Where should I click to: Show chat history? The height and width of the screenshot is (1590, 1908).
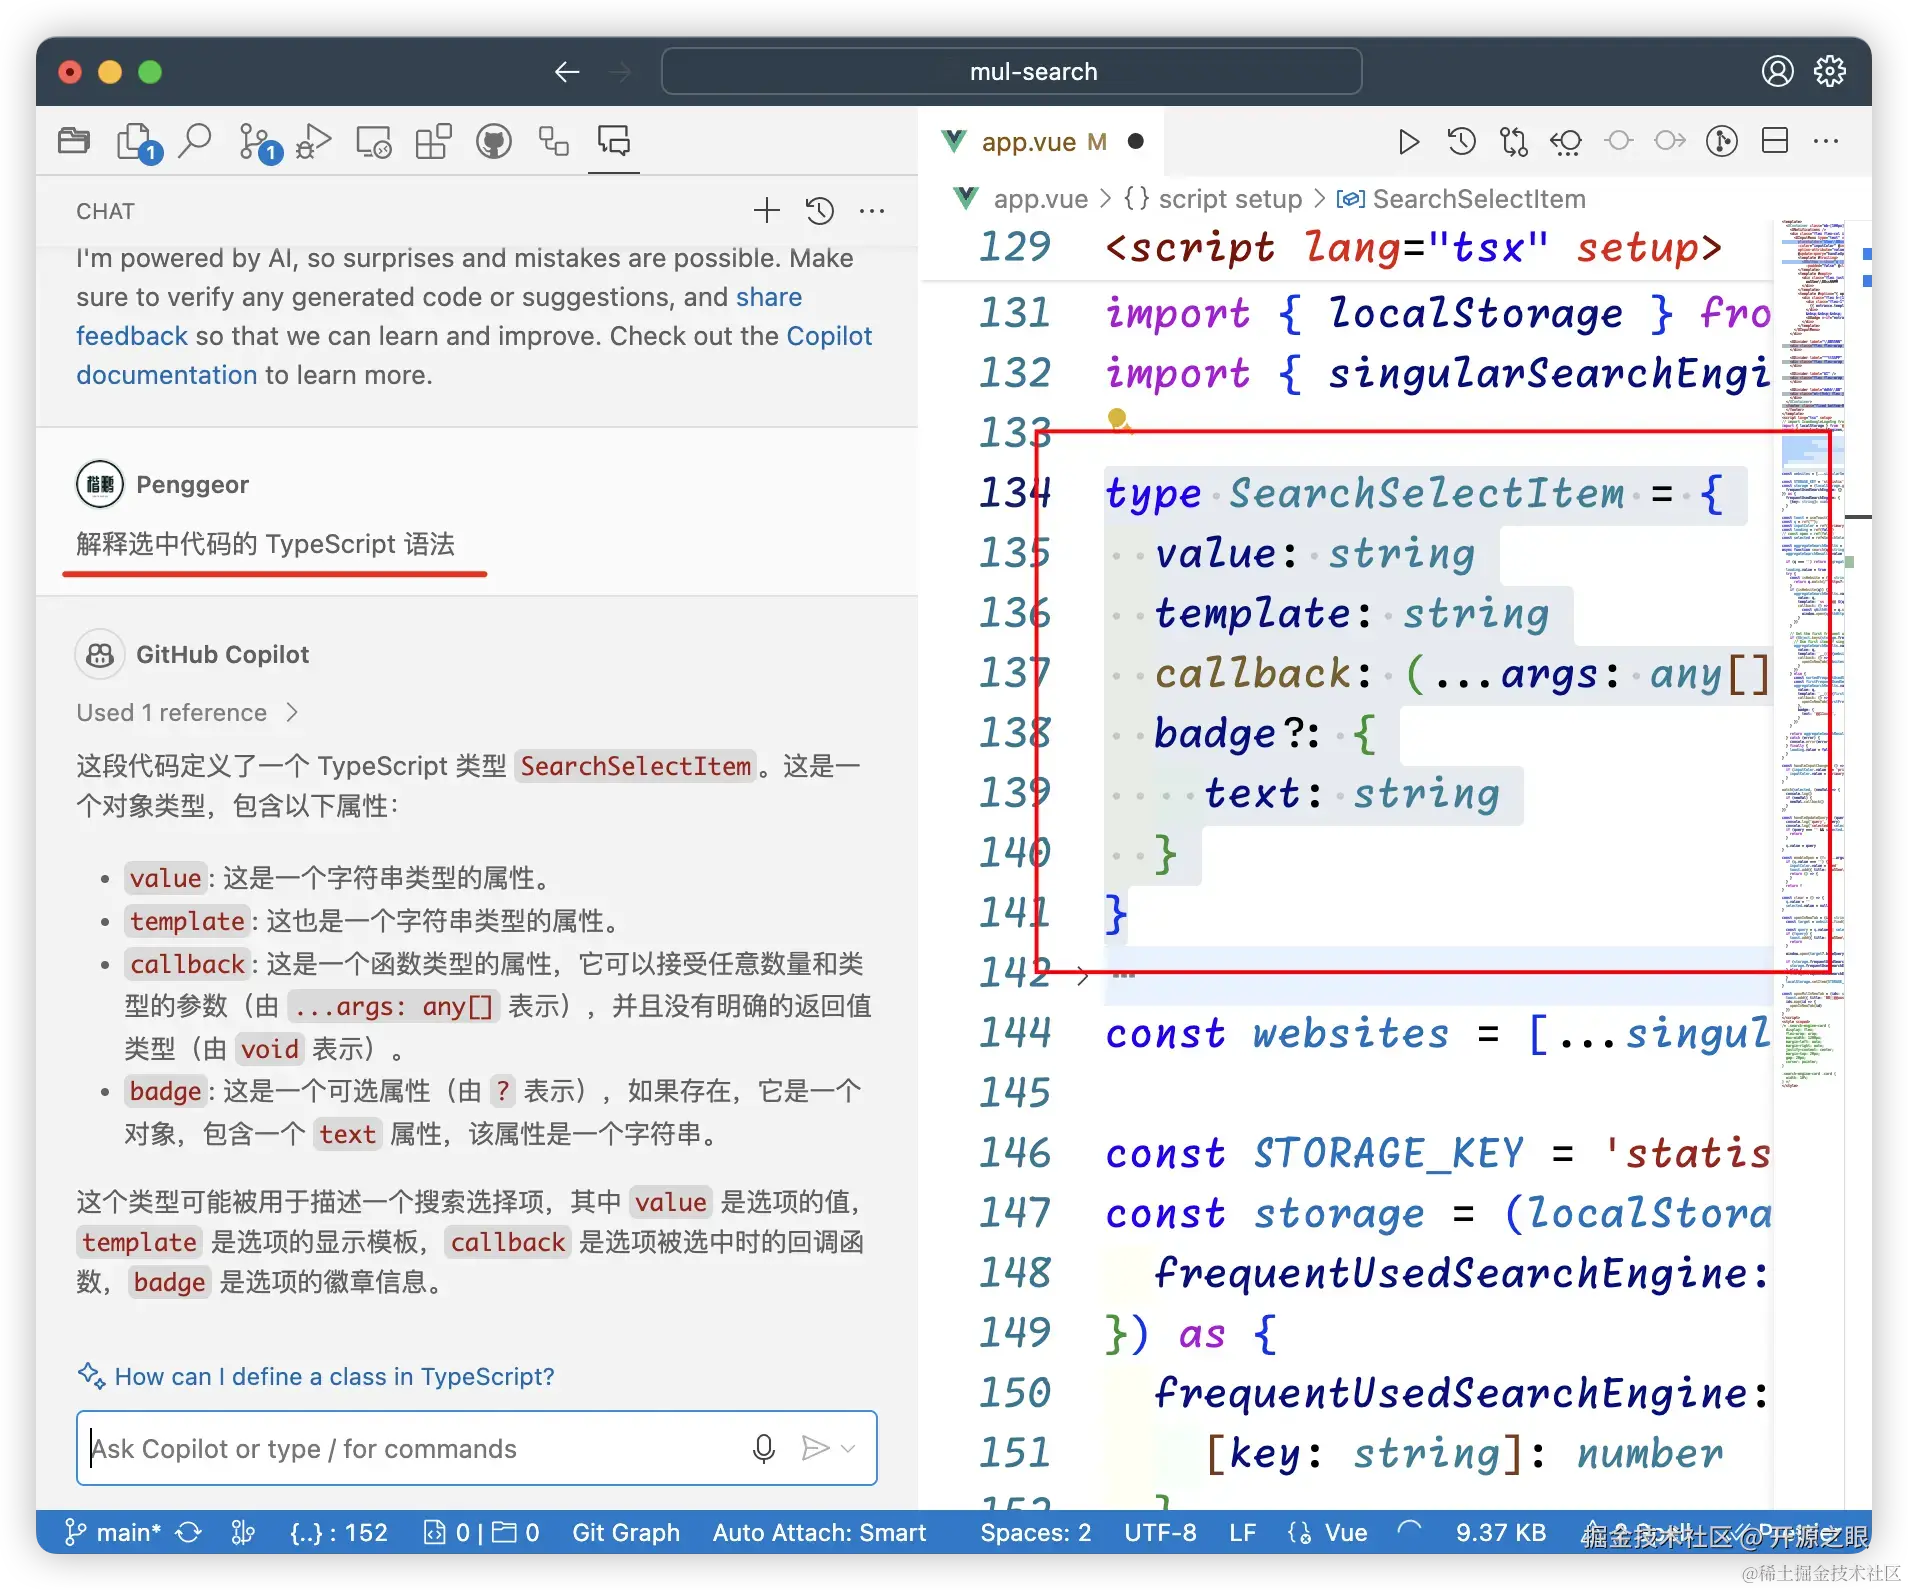820,211
